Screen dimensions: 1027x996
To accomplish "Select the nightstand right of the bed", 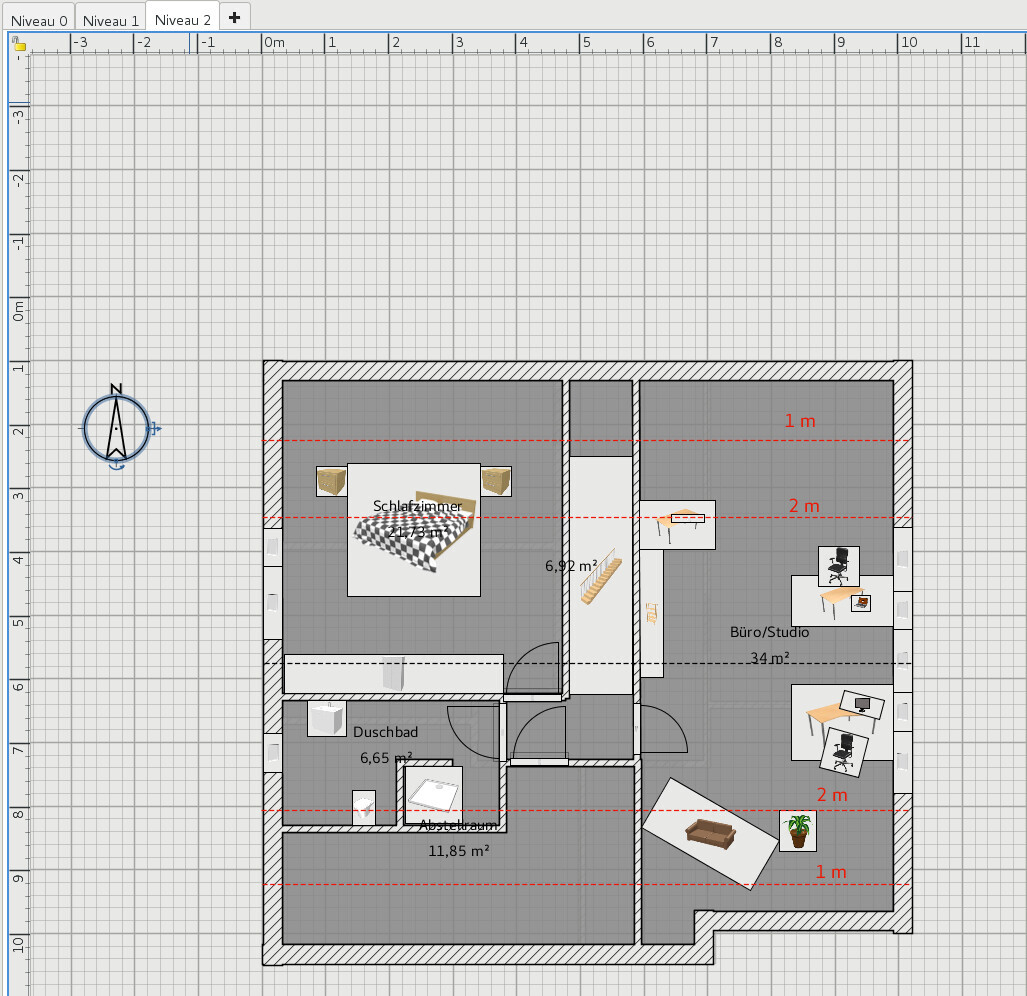I will (x=495, y=482).
